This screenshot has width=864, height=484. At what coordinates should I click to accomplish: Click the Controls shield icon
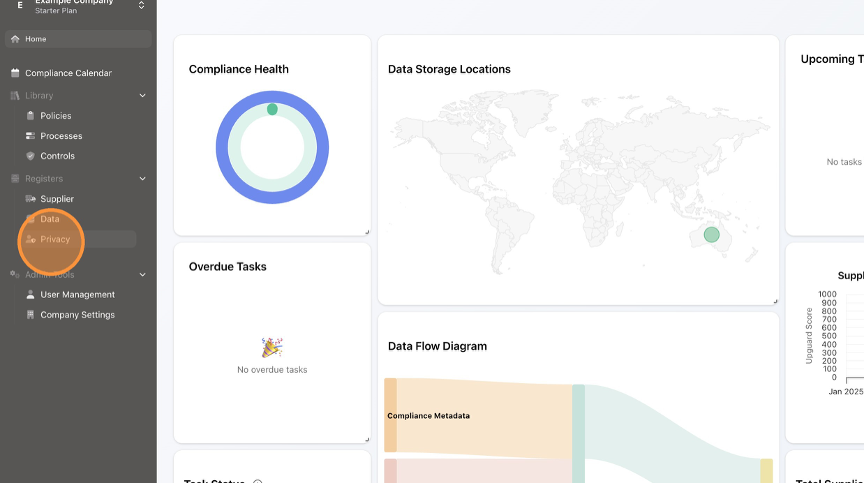(x=30, y=156)
